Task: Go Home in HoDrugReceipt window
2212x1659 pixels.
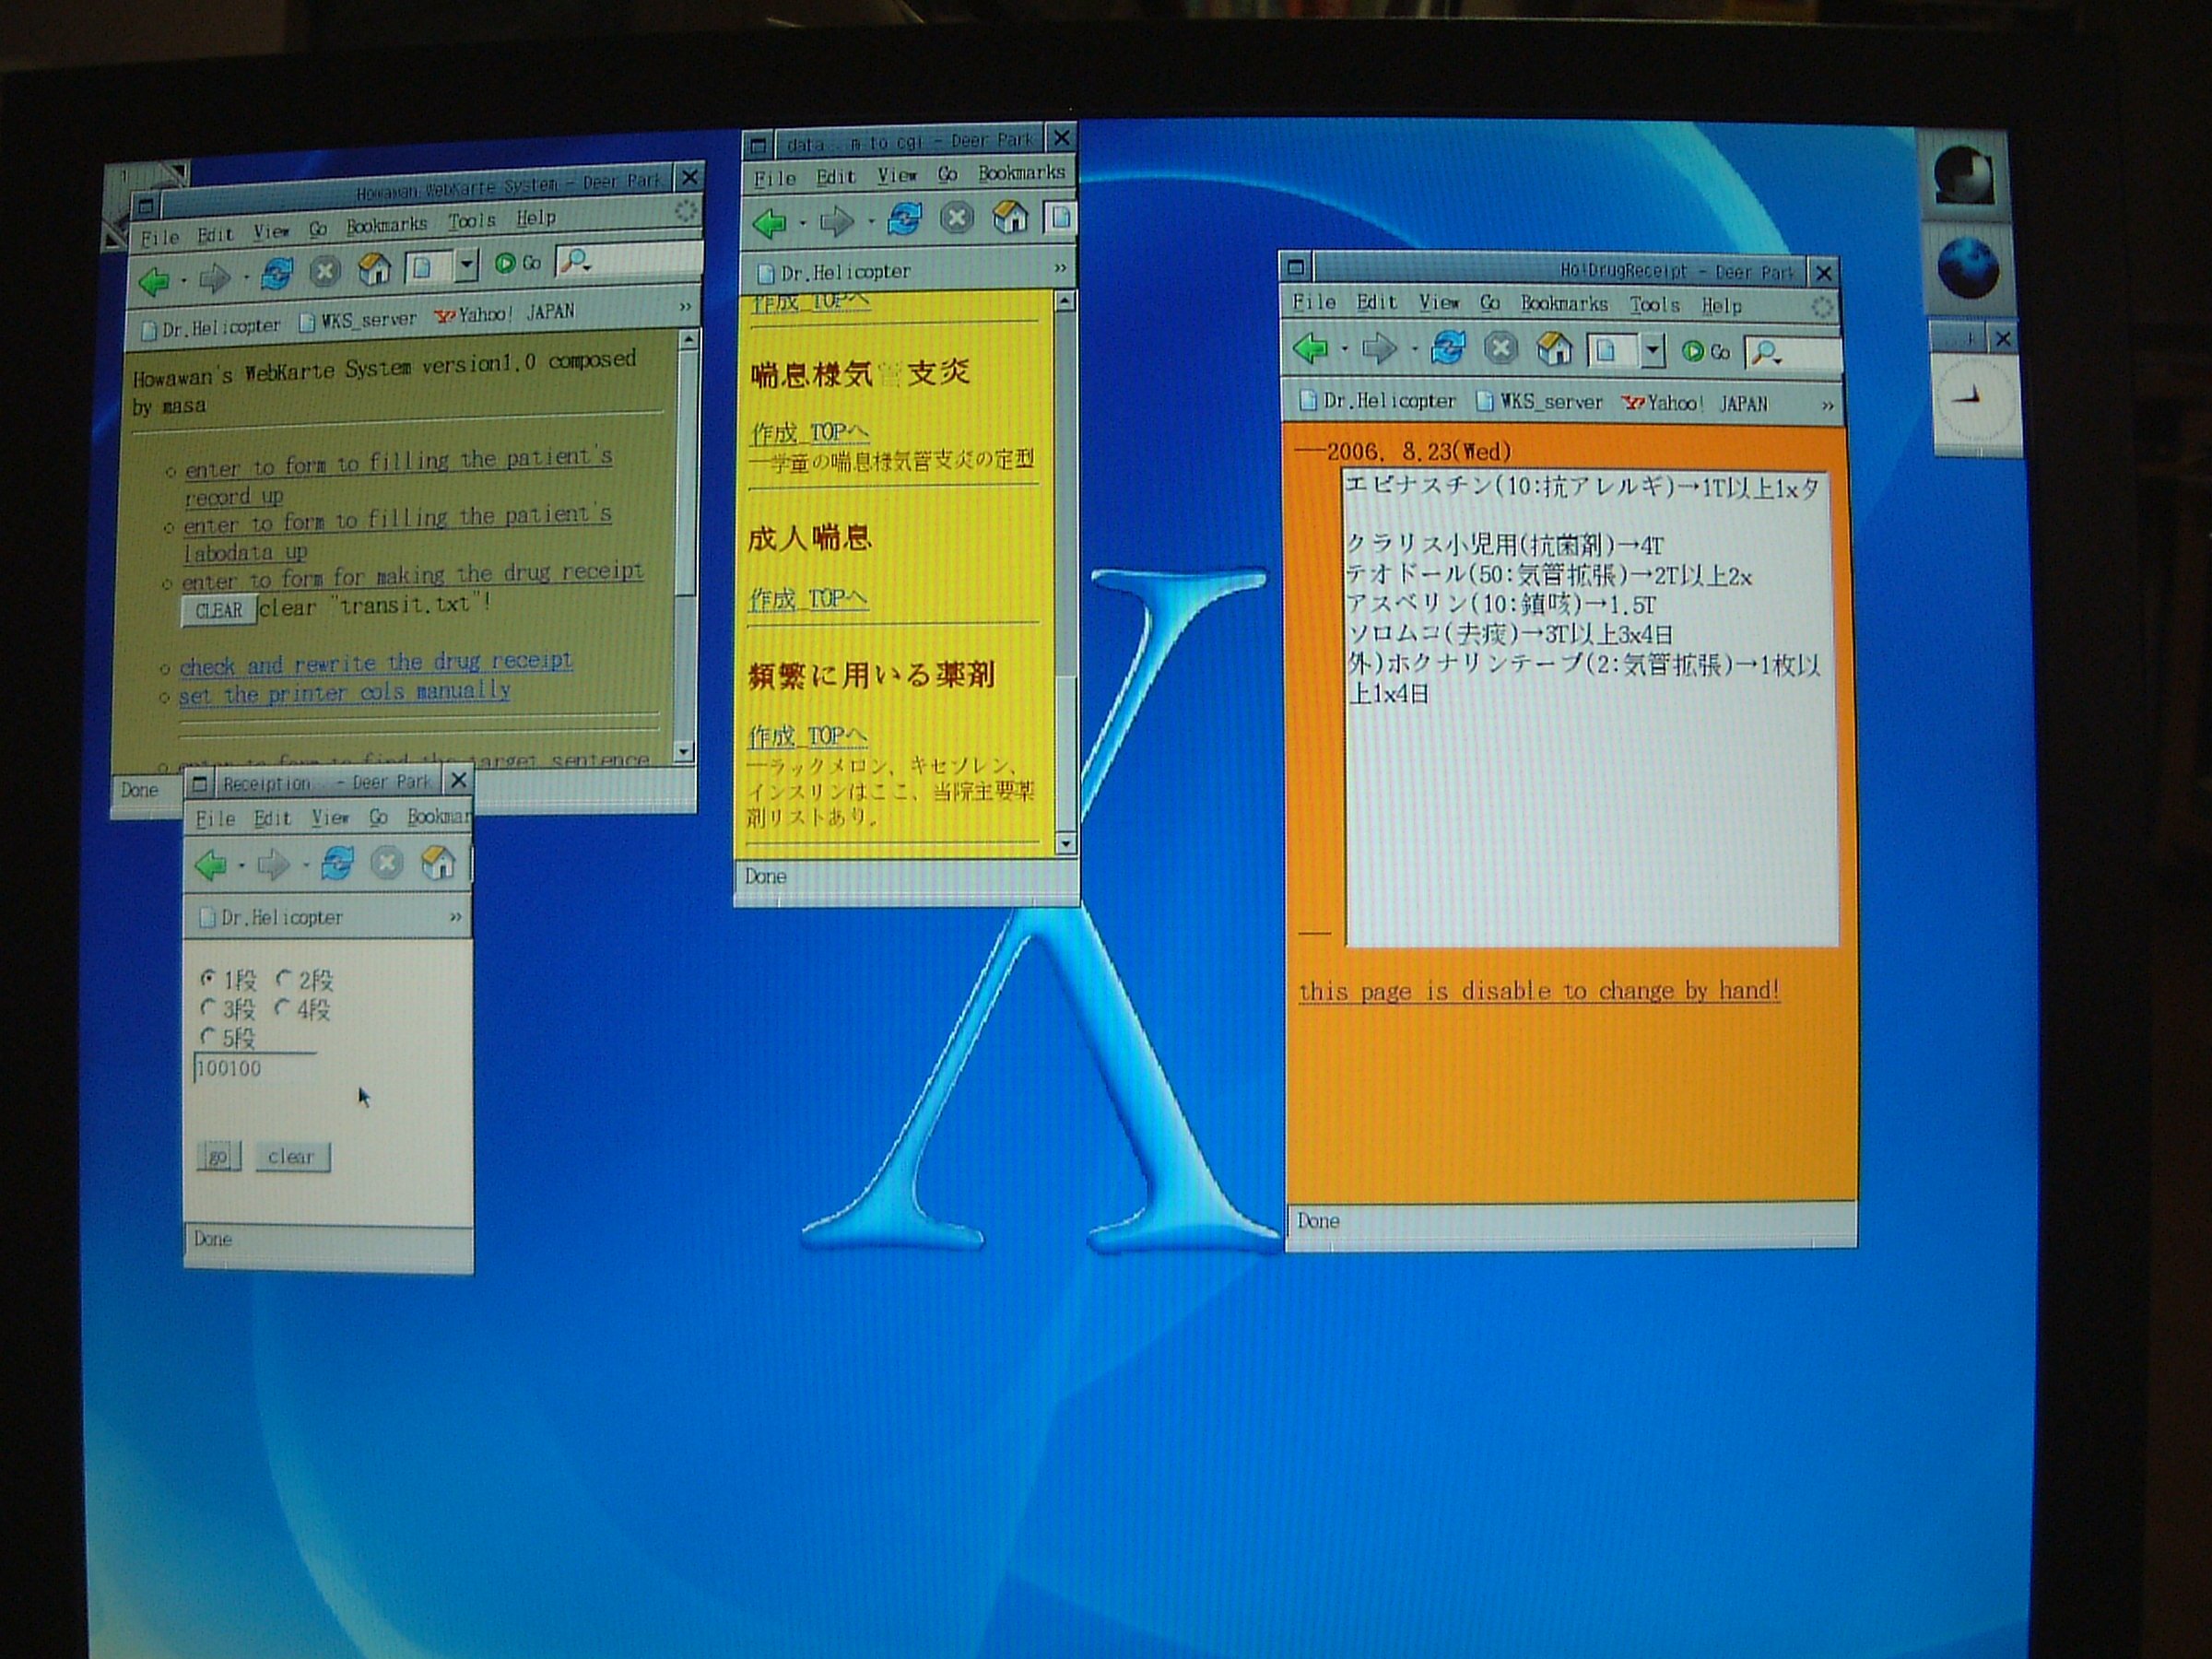Action: click(x=1554, y=348)
